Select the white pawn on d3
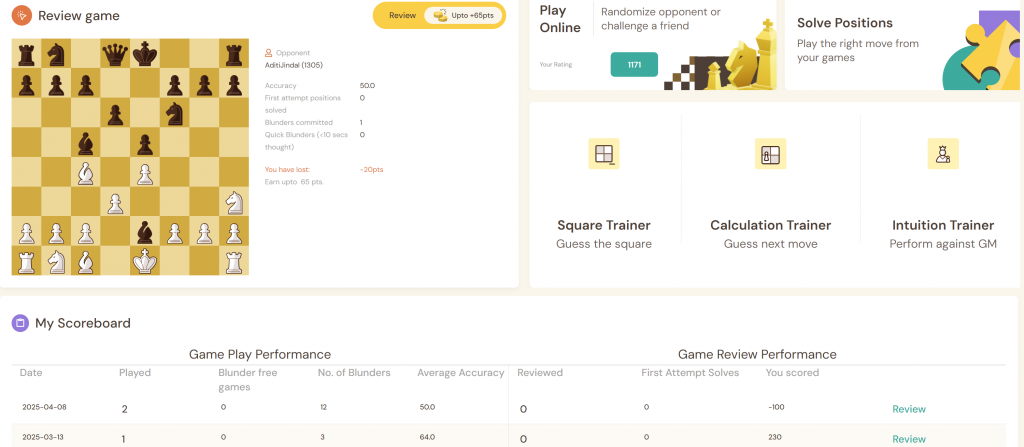The image size is (1024, 447). click(115, 203)
